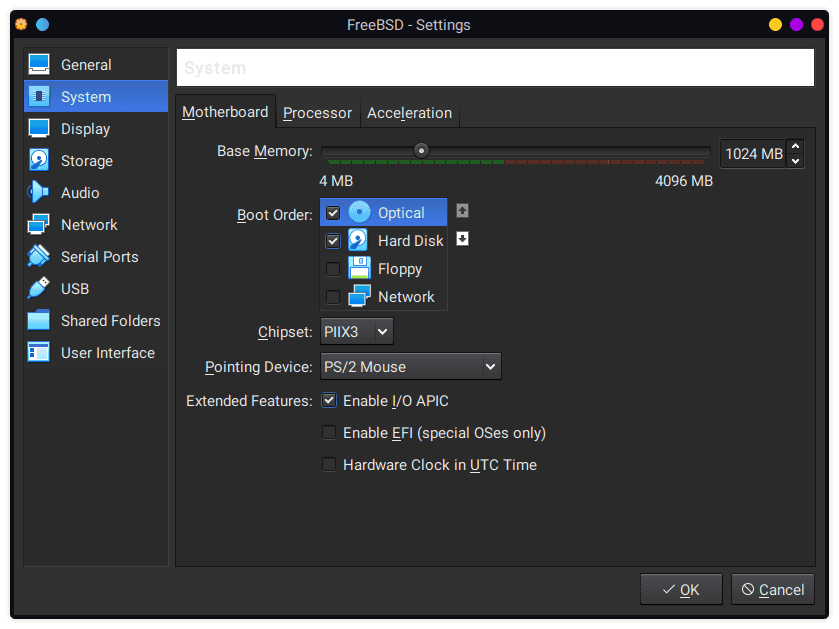The image size is (839, 629).
Task: Select the System chip icon
Action: (x=39, y=96)
